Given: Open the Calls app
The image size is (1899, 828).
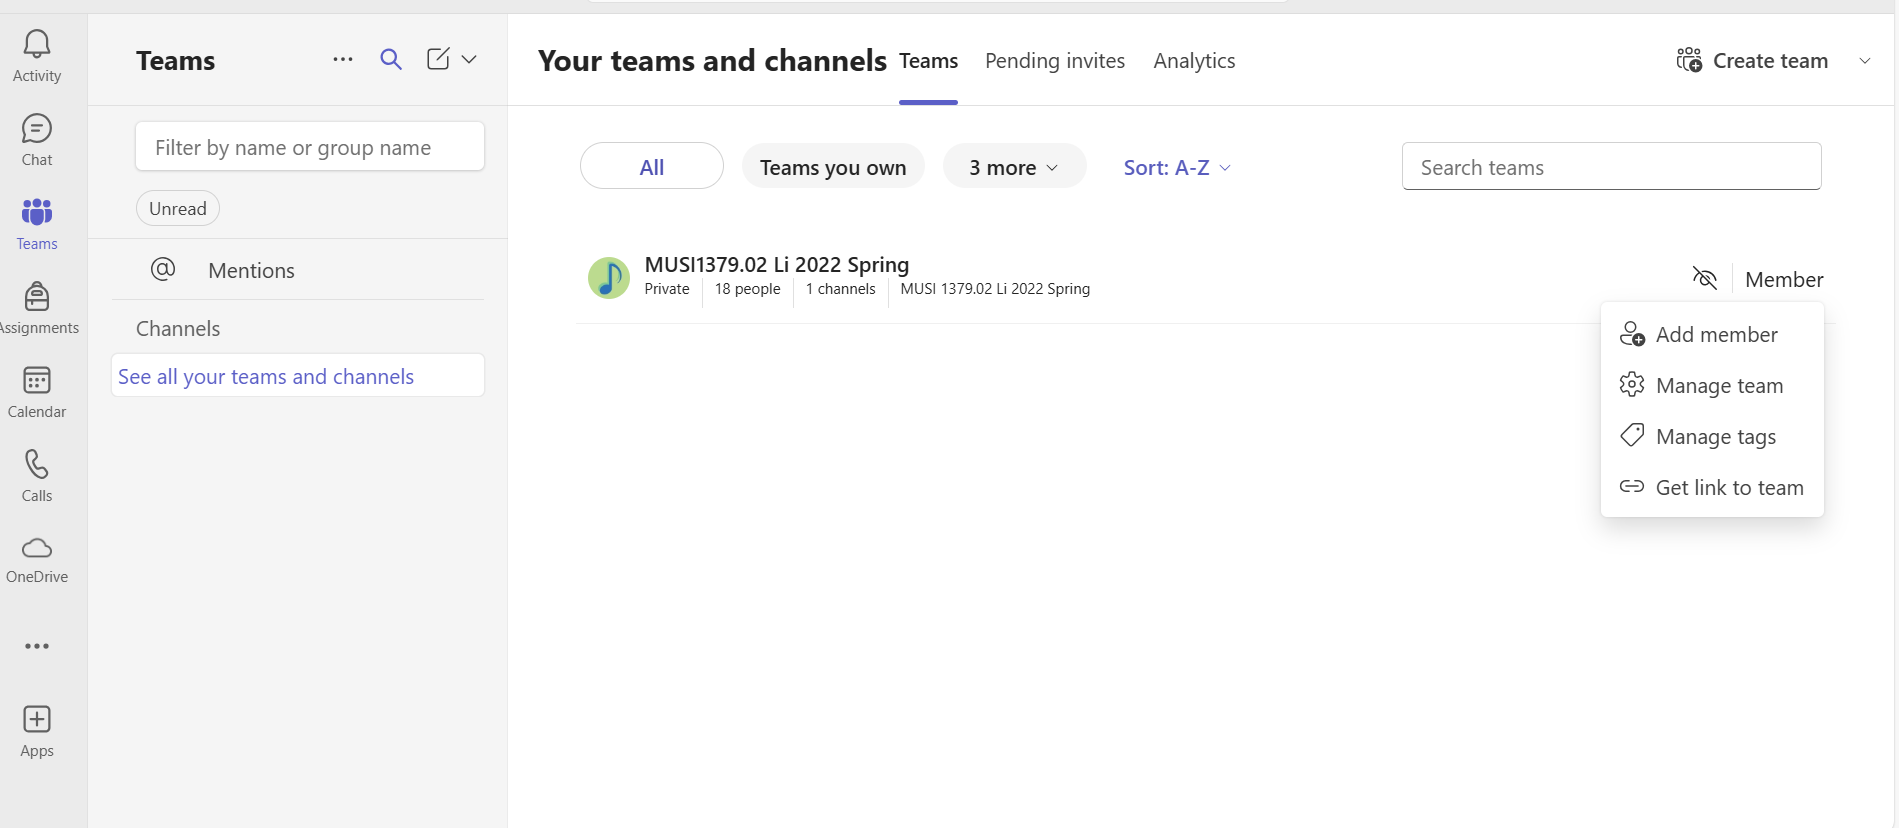Looking at the screenshot, I should click(x=37, y=476).
